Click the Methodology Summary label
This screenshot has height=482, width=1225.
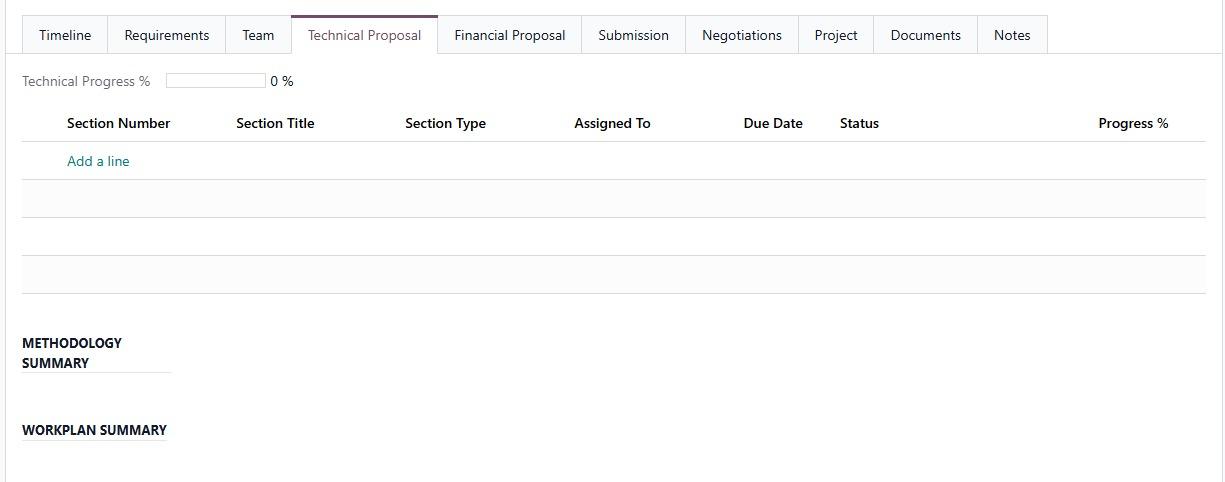72,353
